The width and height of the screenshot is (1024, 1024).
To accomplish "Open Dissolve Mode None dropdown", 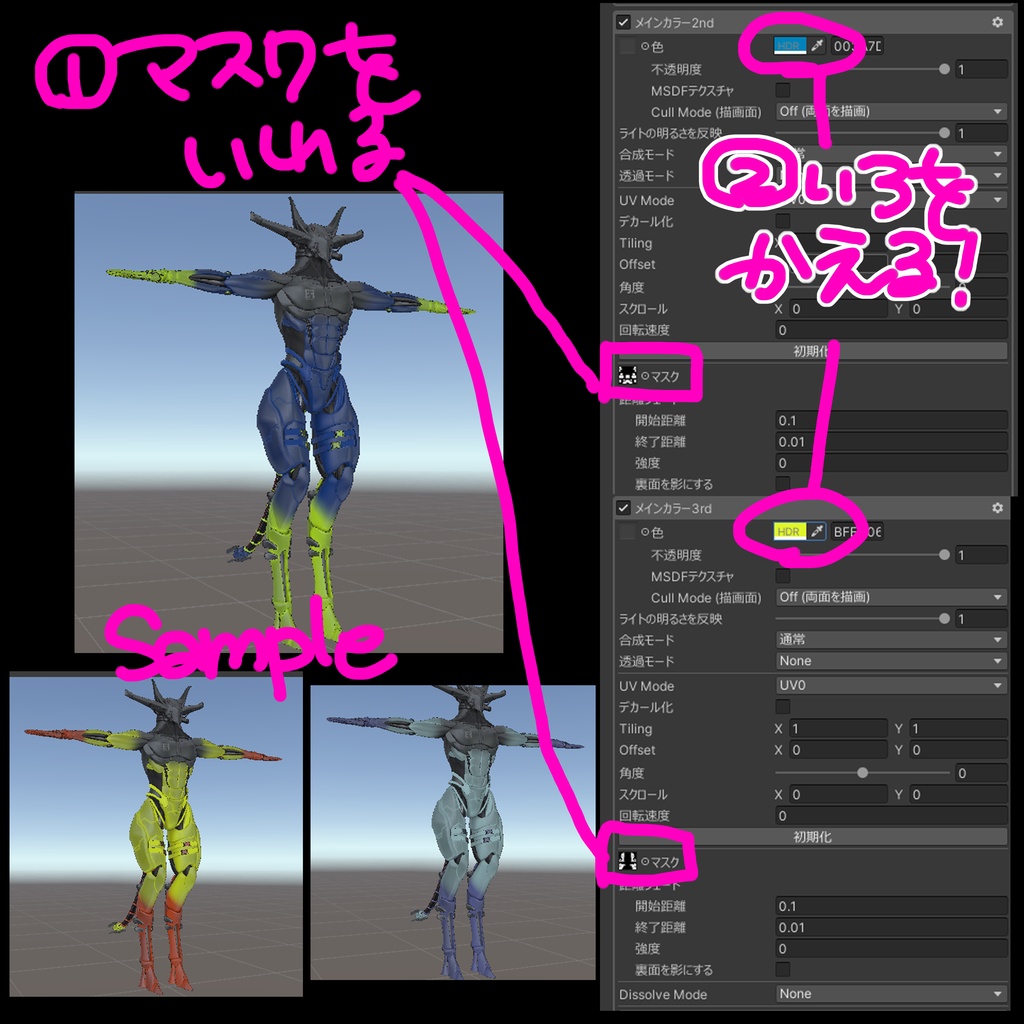I will coord(891,994).
